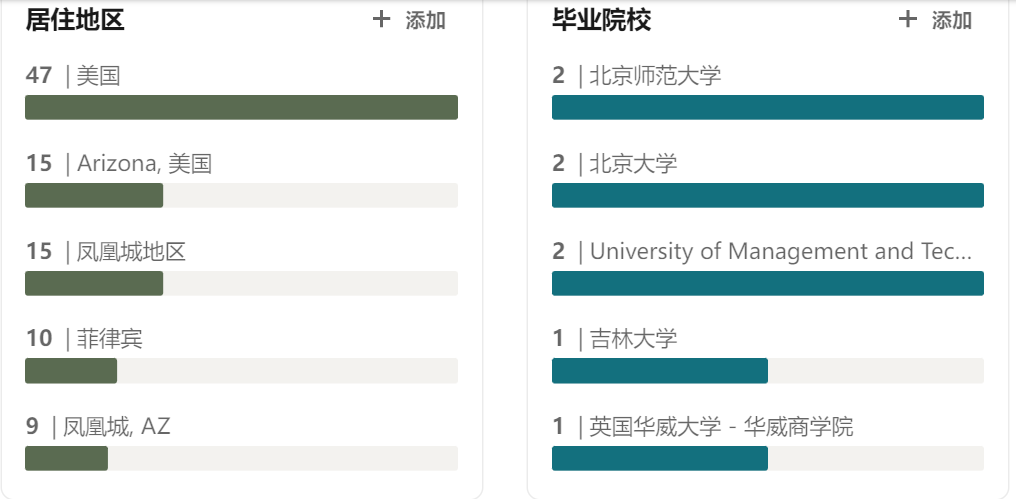Image resolution: width=1016 pixels, height=499 pixels.
Task: Select the 美国 location bar
Action: pyautogui.click(x=241, y=107)
